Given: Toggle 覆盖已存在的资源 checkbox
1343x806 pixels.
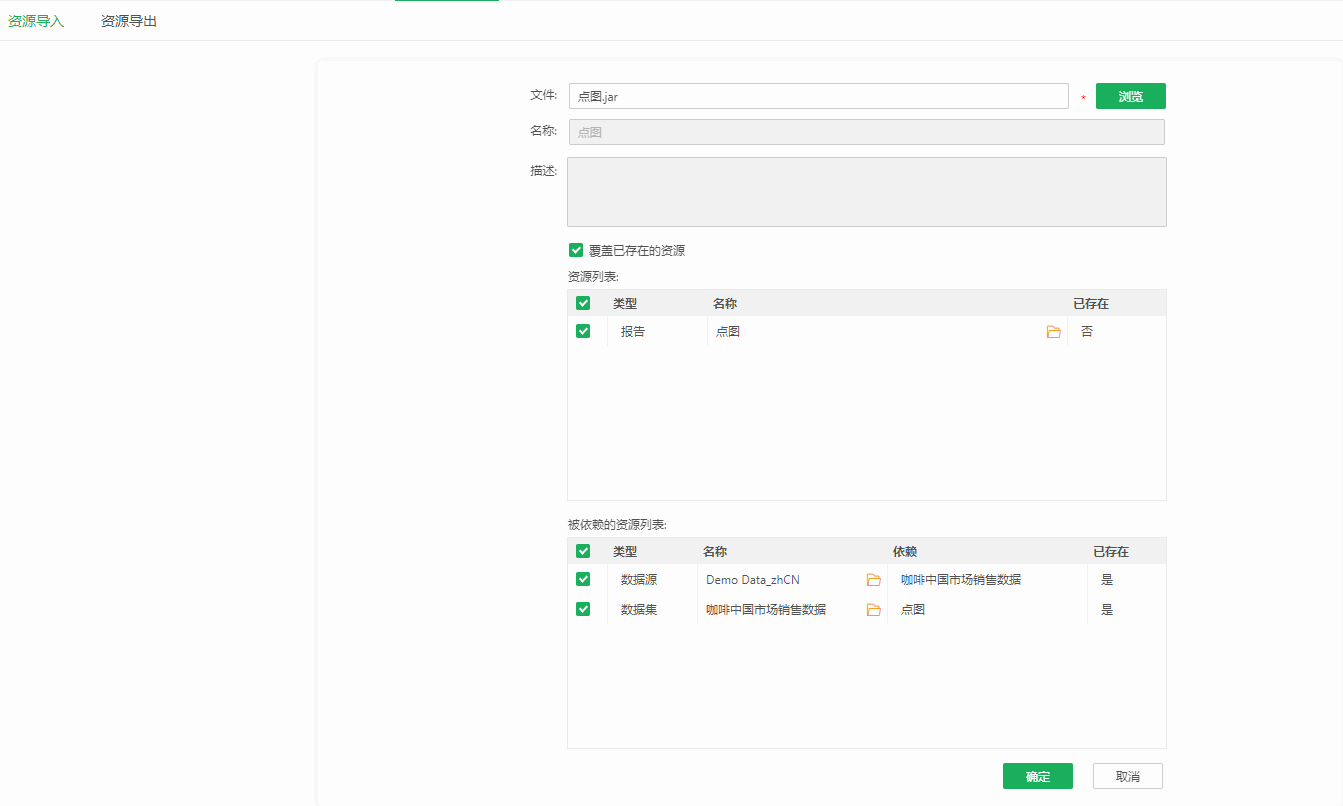Looking at the screenshot, I should pos(576,250).
